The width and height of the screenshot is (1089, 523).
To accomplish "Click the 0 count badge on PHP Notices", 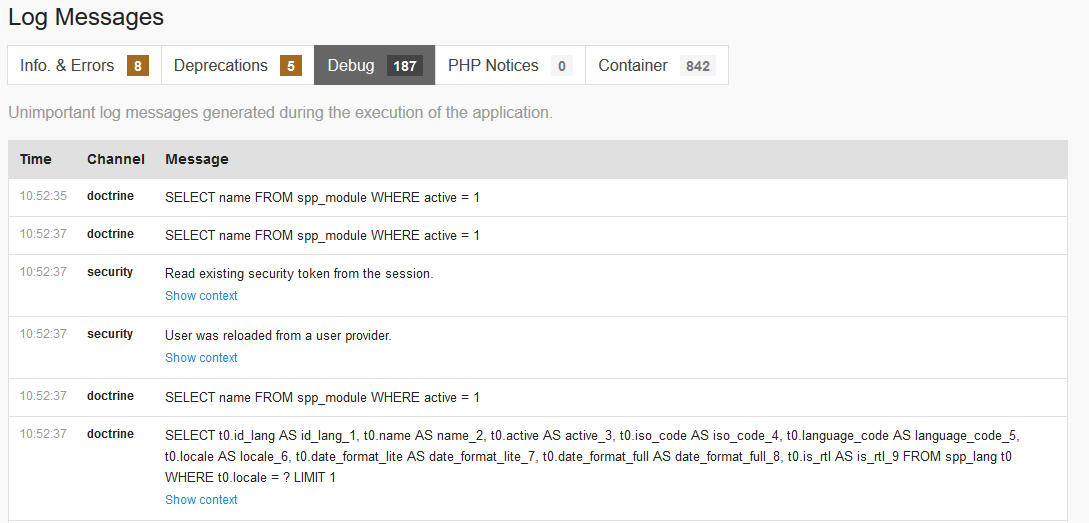I will (562, 66).
